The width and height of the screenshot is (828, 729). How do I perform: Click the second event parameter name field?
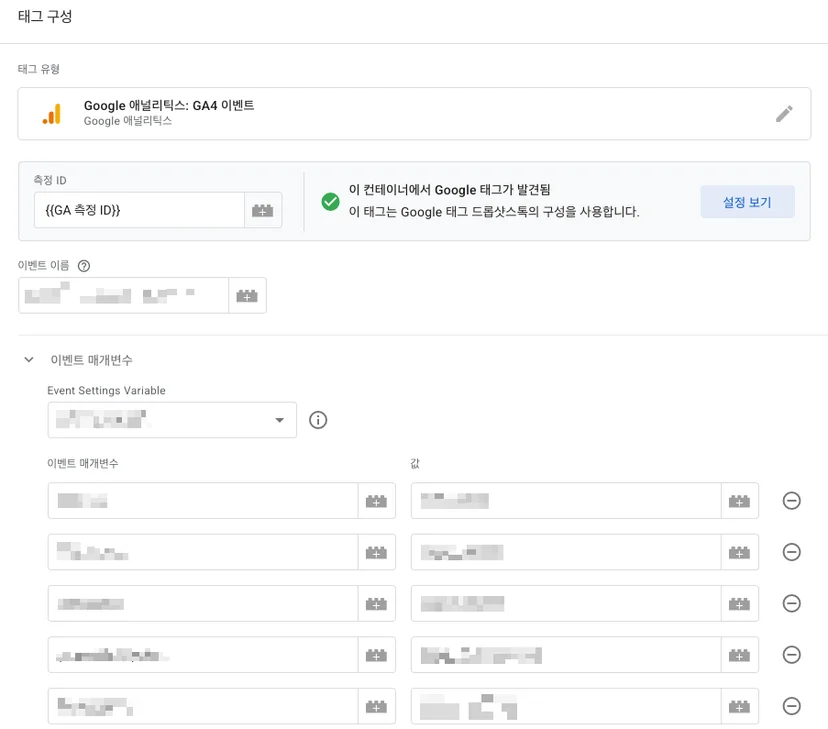203,552
